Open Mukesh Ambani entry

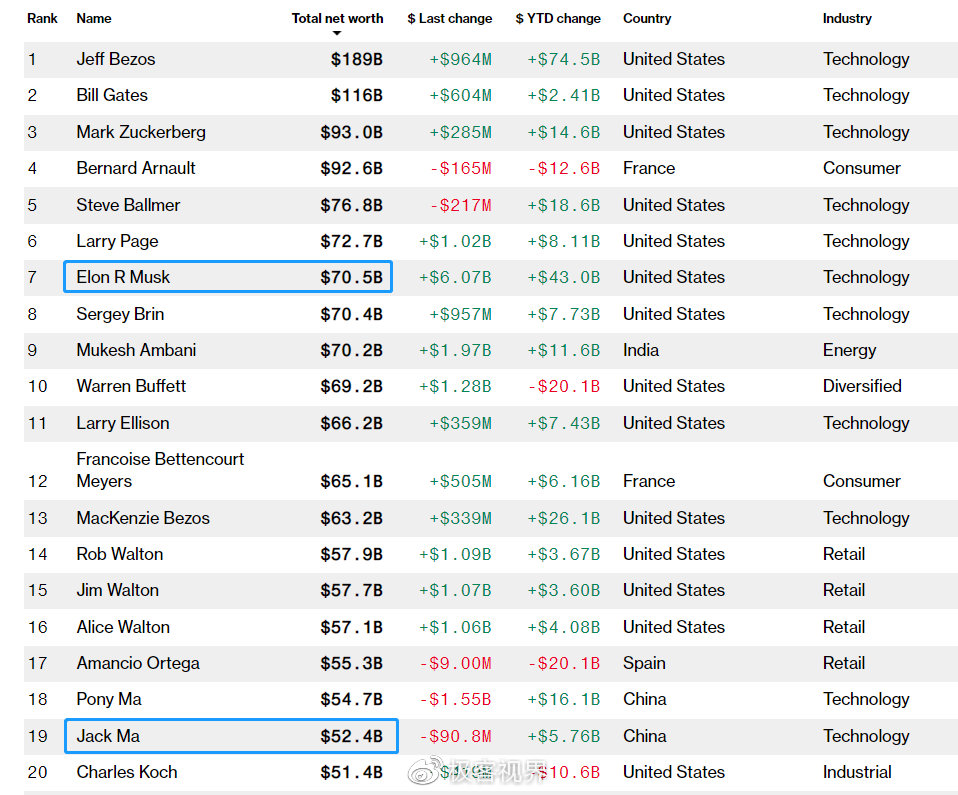pyautogui.click(x=136, y=350)
